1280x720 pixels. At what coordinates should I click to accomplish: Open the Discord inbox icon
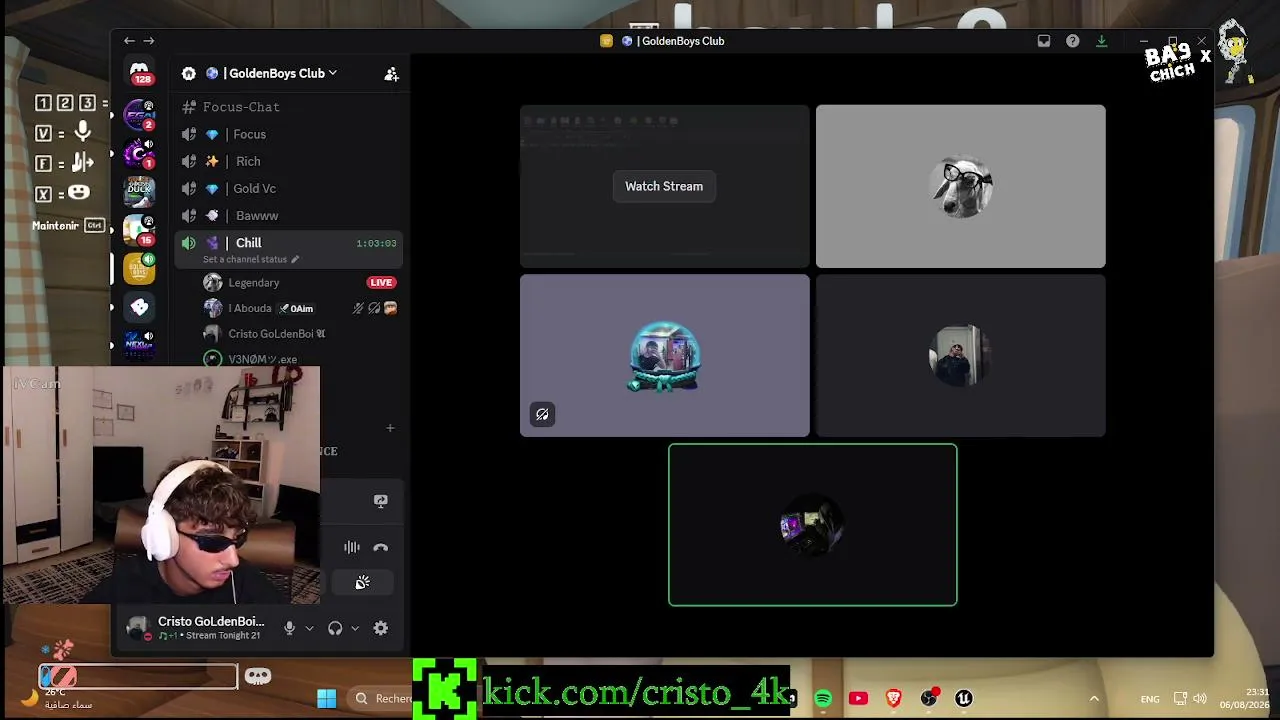coord(1044,41)
